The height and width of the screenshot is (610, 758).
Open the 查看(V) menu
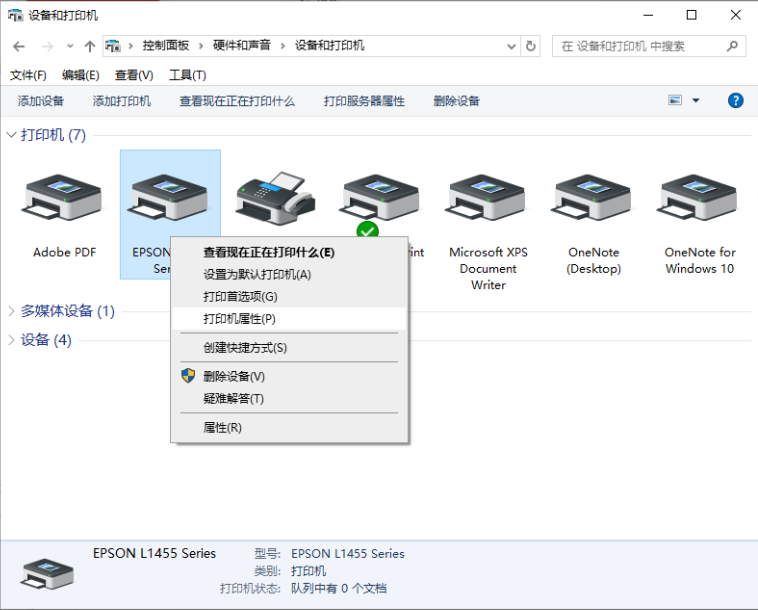pyautogui.click(x=134, y=75)
